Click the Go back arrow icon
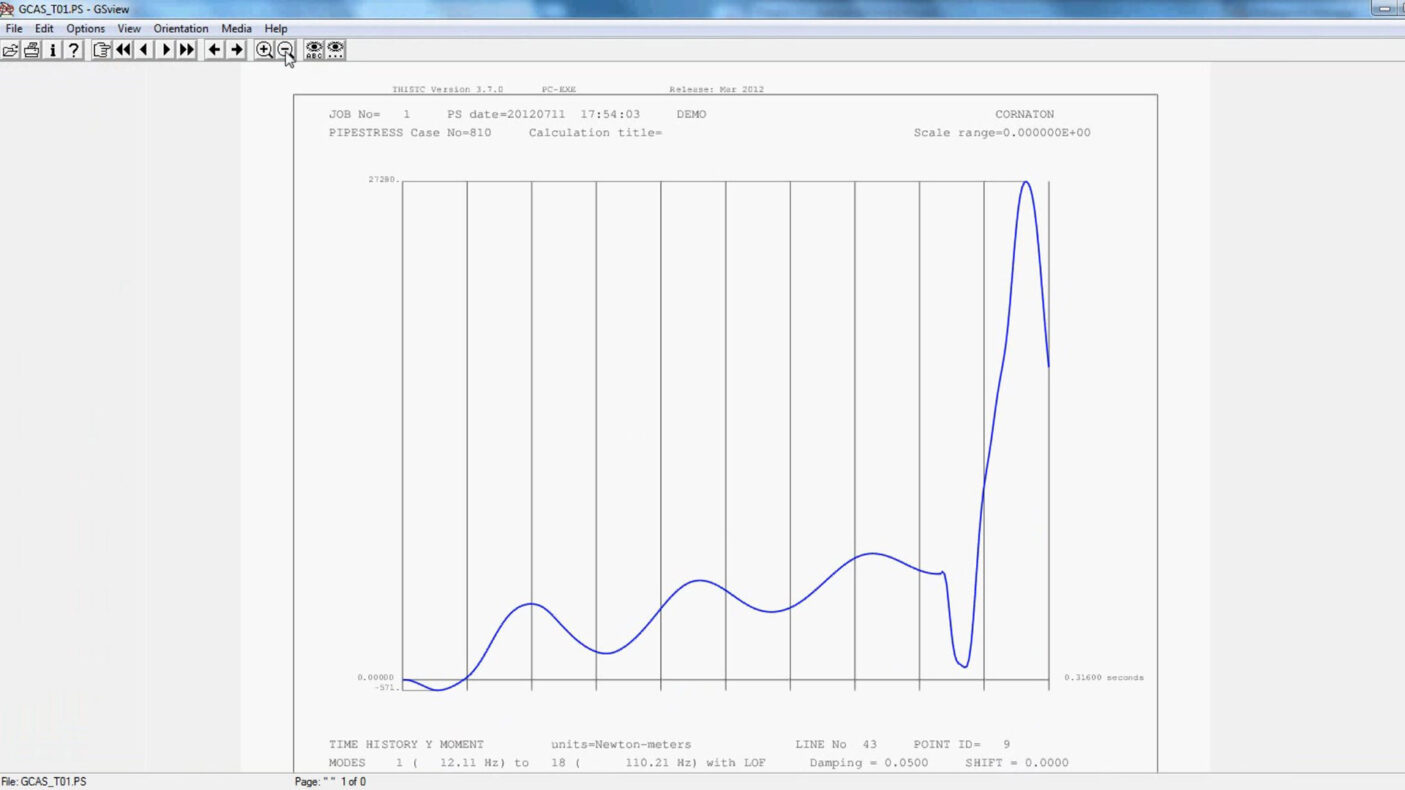The image size is (1405, 790). [214, 50]
